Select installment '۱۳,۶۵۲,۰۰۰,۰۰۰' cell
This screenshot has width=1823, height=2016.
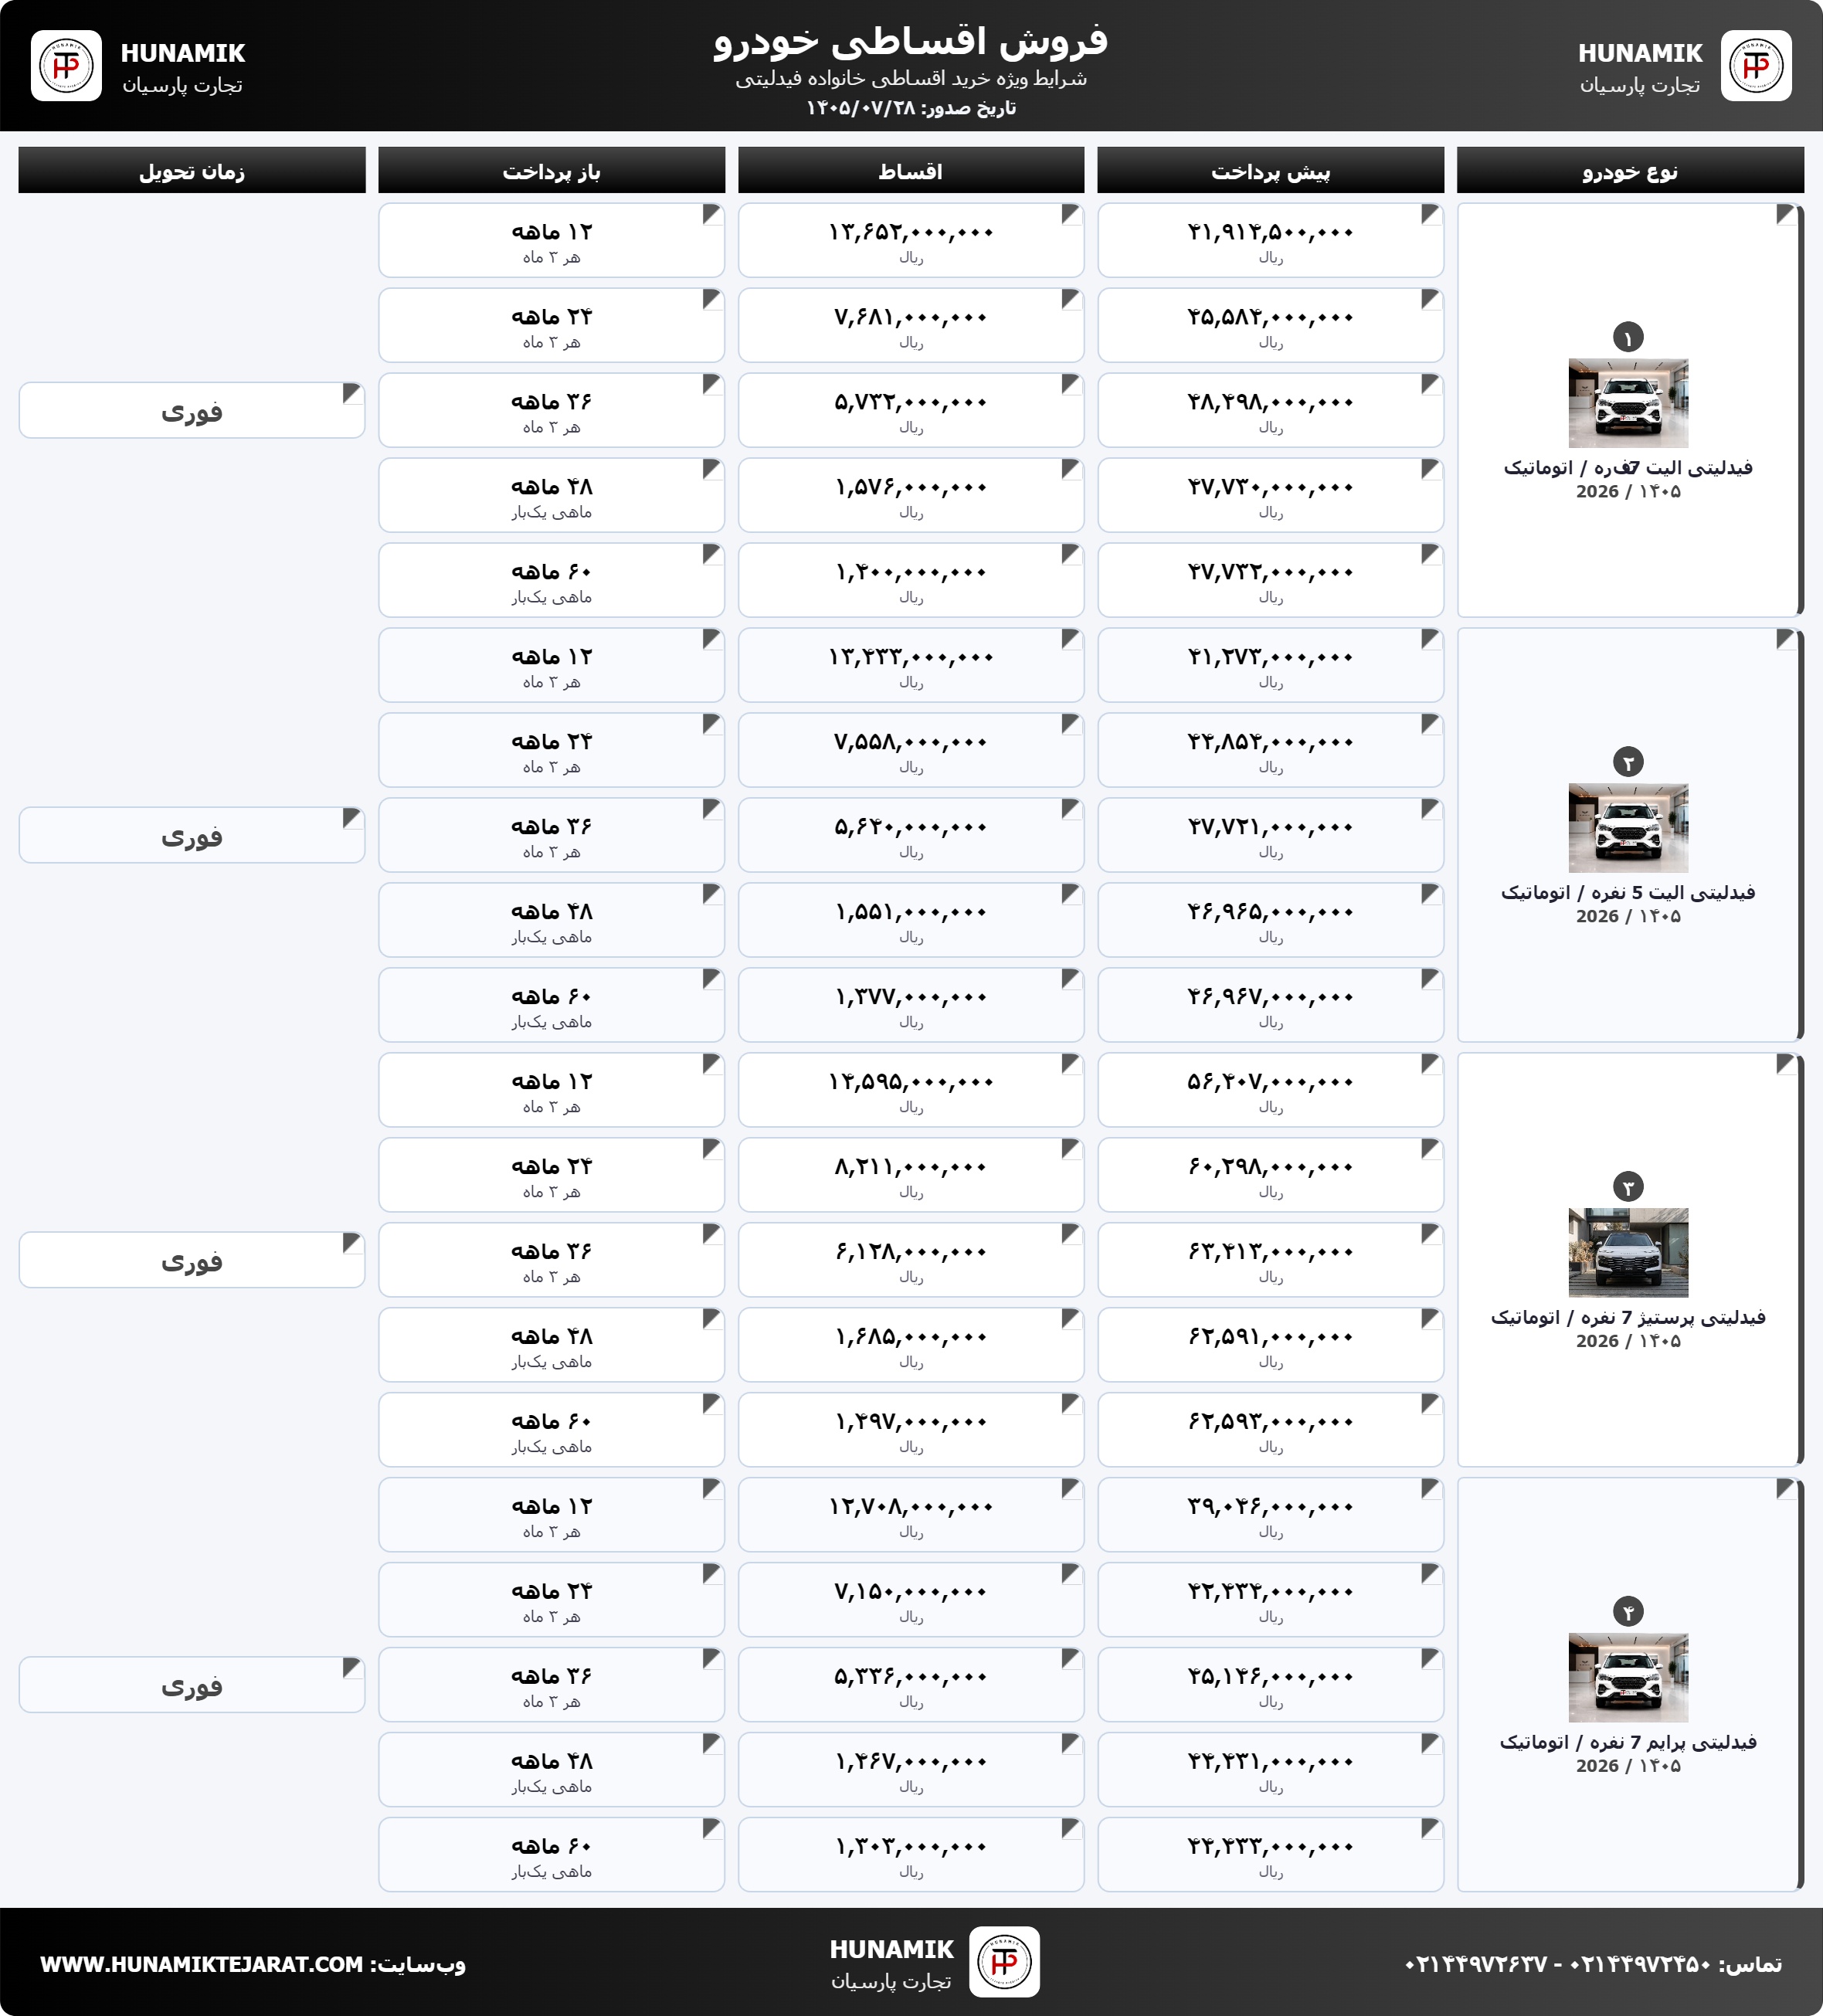point(911,240)
